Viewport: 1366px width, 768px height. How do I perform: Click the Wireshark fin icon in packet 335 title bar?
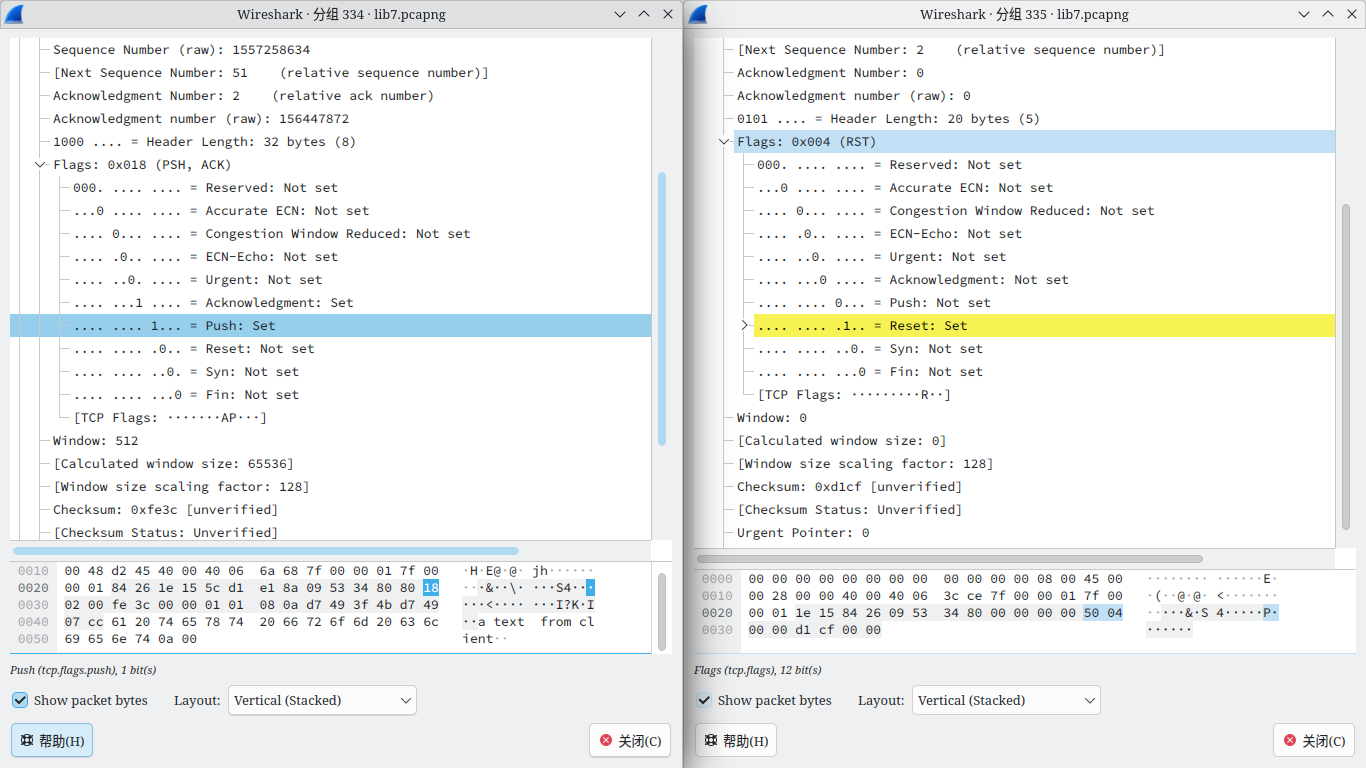pyautogui.click(x=698, y=14)
